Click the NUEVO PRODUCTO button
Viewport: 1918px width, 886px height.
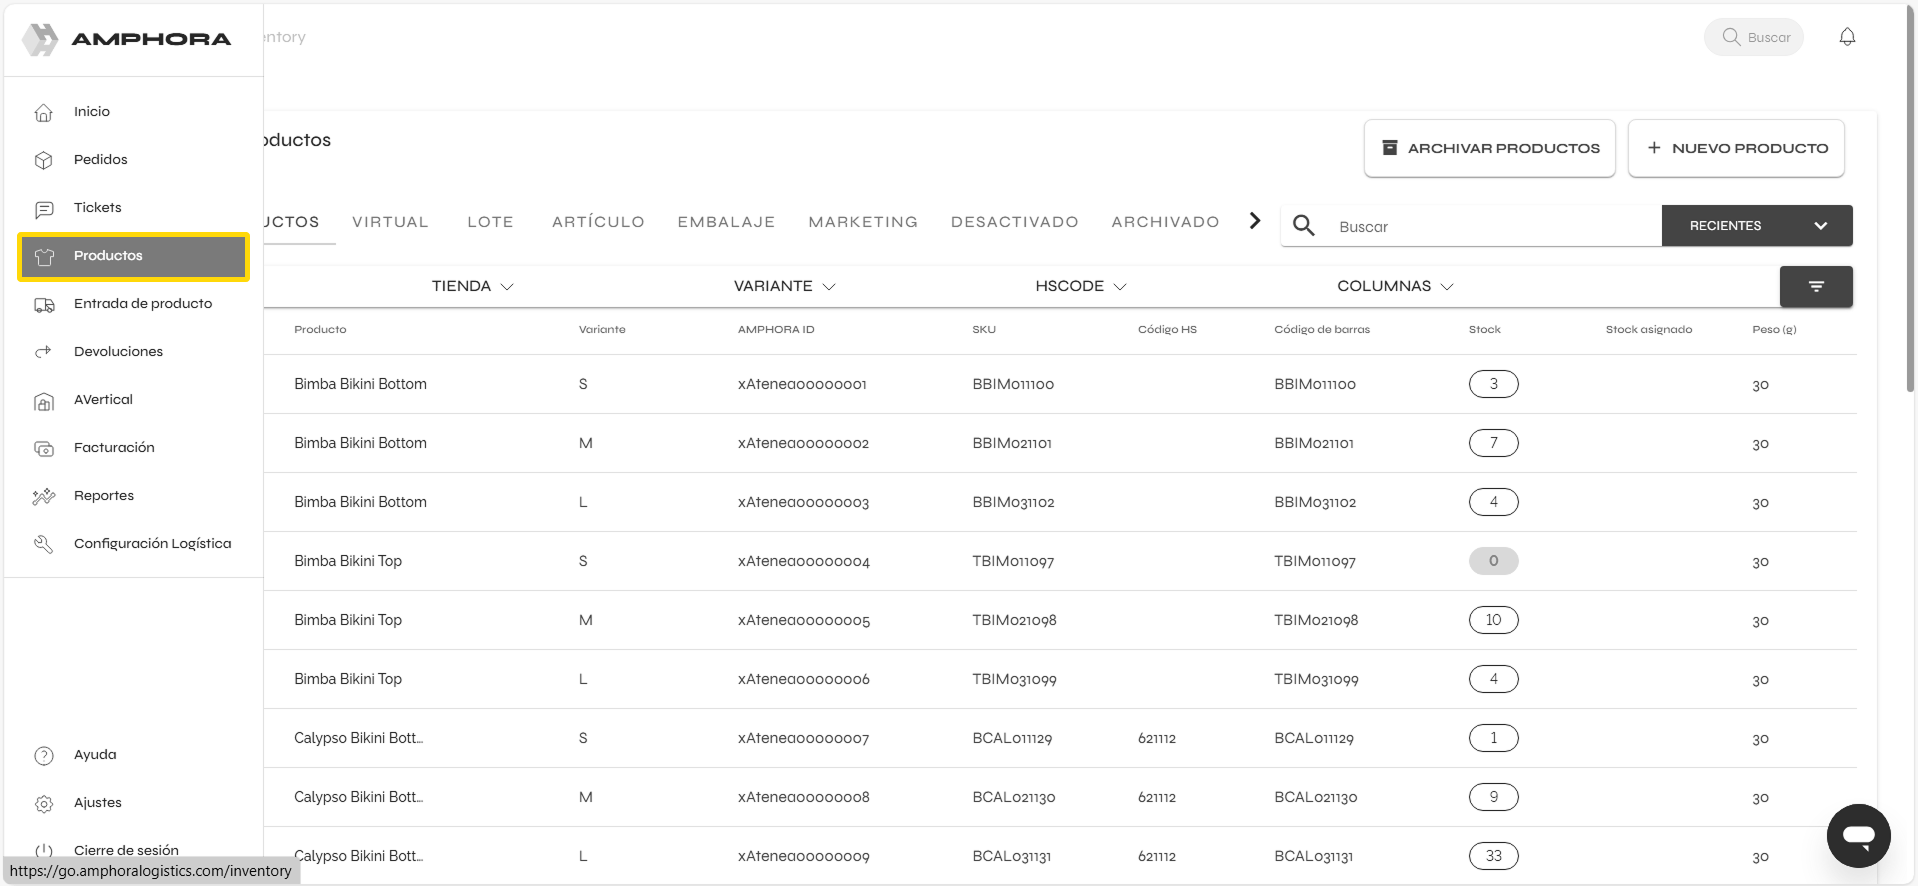point(1735,148)
